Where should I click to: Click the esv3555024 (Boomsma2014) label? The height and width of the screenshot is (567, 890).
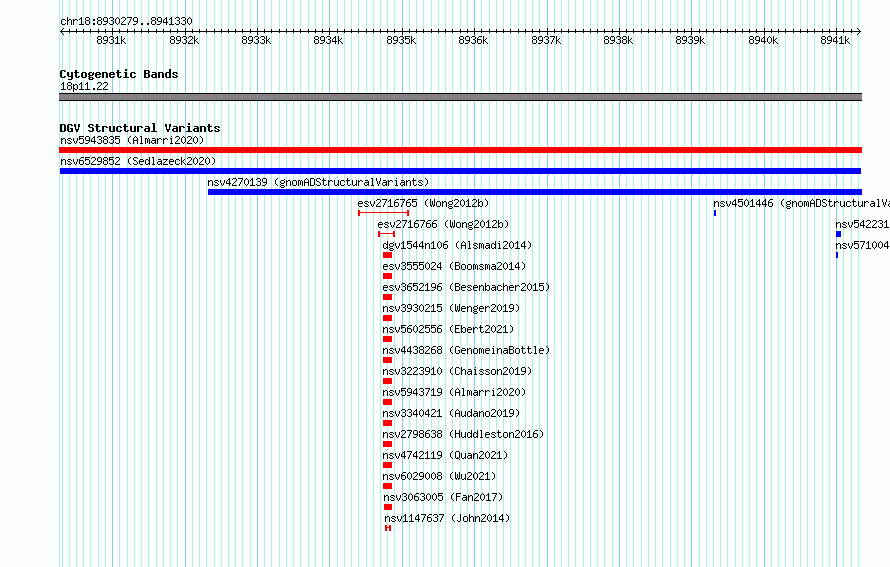(454, 266)
